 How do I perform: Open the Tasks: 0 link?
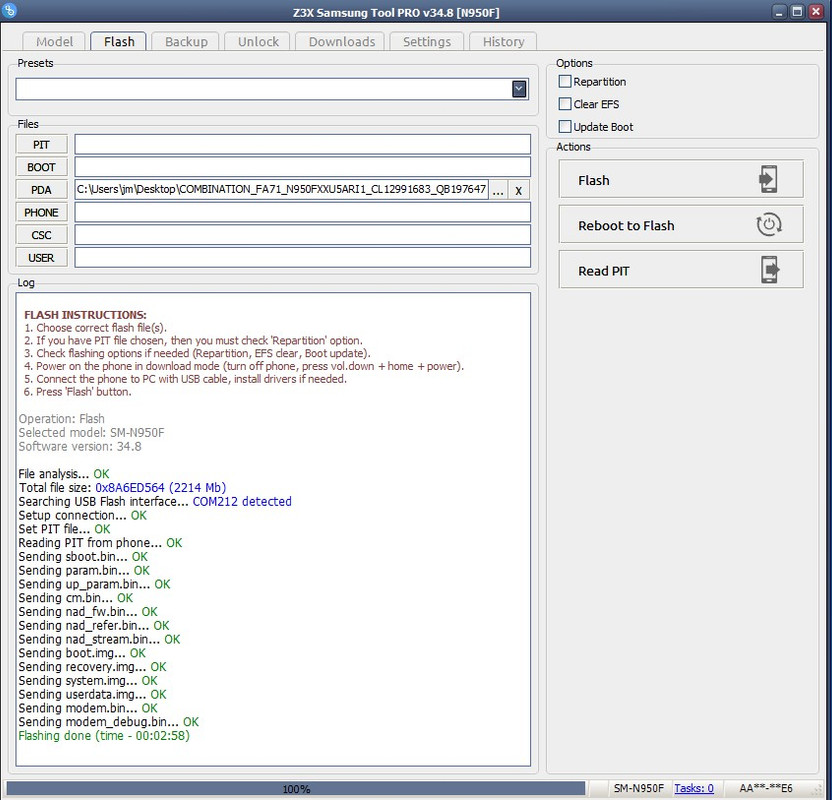coord(694,788)
